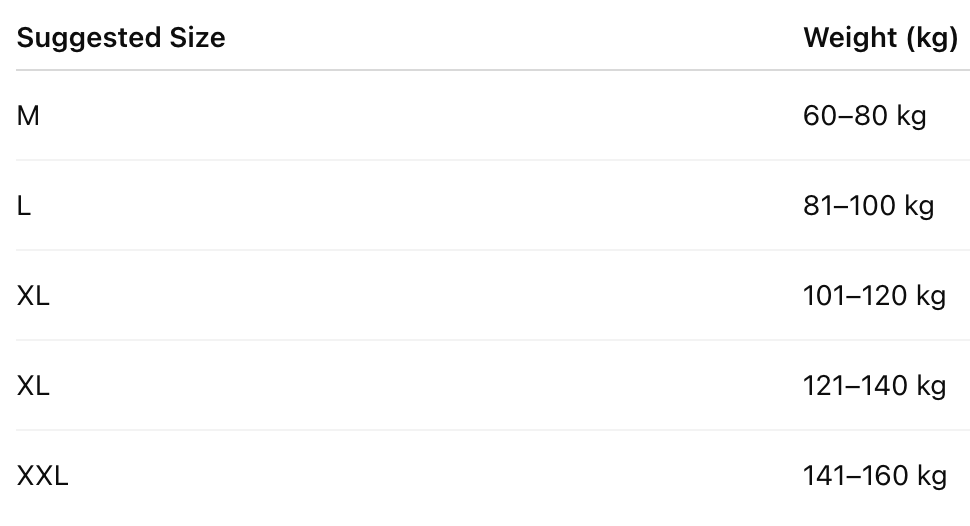This screenshot has height=526, width=970.
Task: Click the 121–140 kg weight cell
Action: (x=873, y=386)
